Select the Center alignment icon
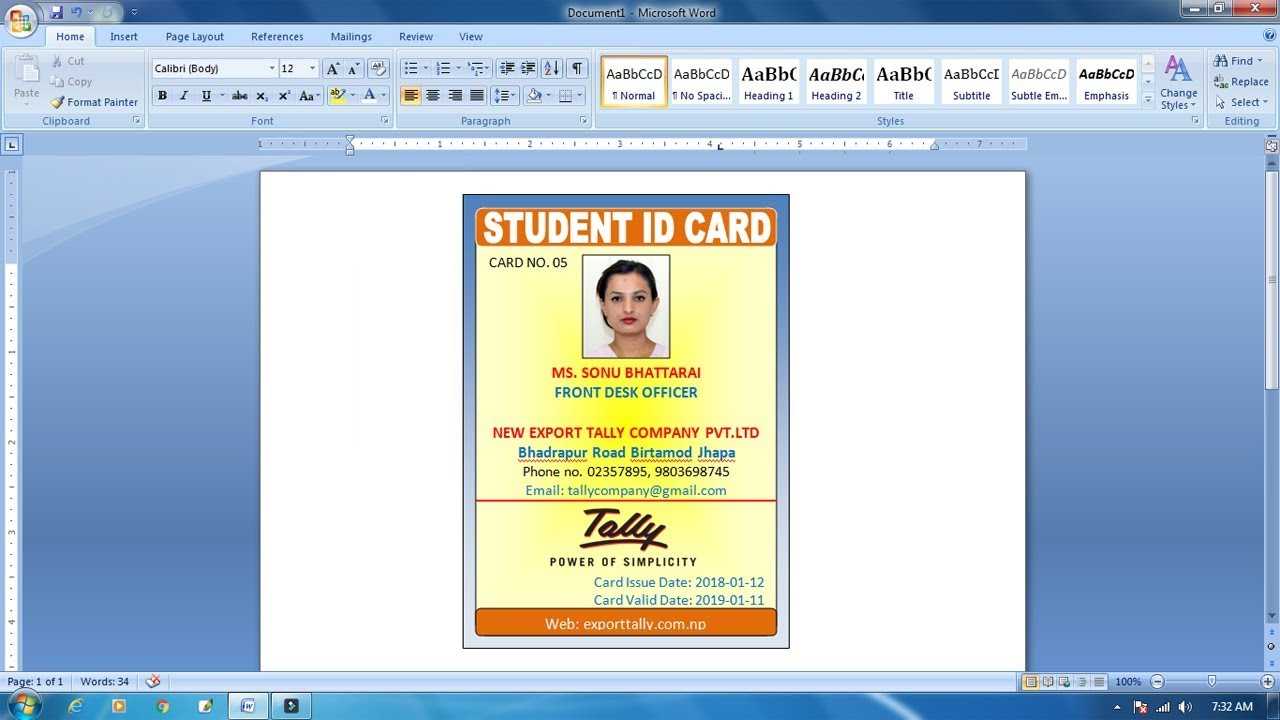1280x720 pixels. point(433,96)
